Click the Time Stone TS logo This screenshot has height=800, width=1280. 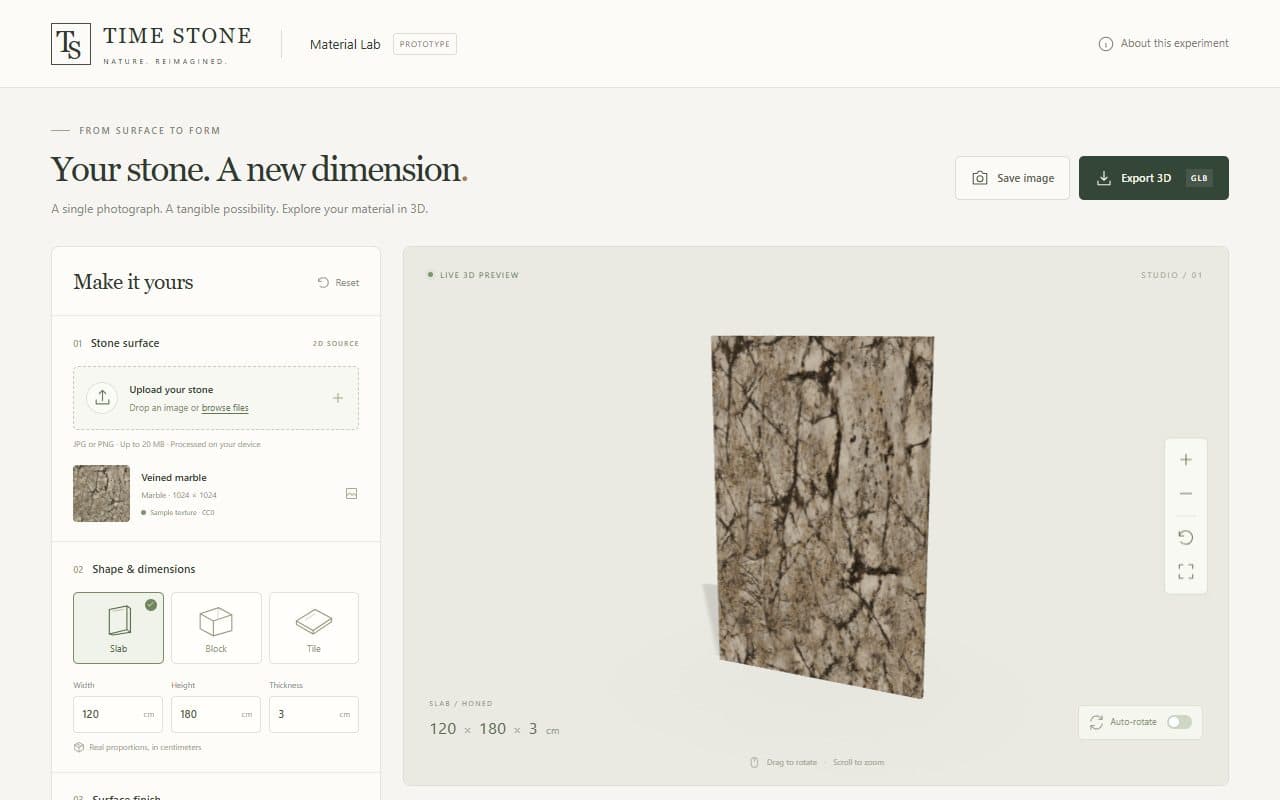(x=71, y=44)
